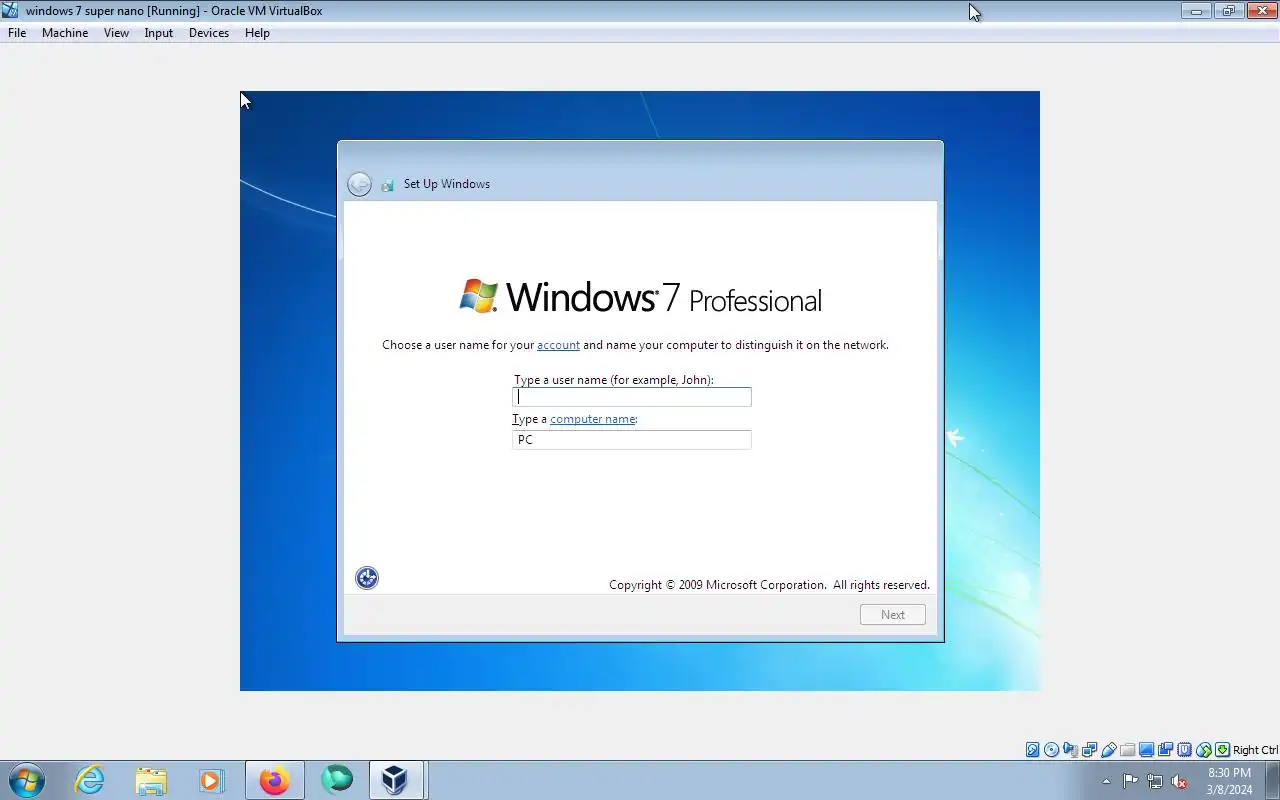Click the Windows Start orb

tap(27, 780)
